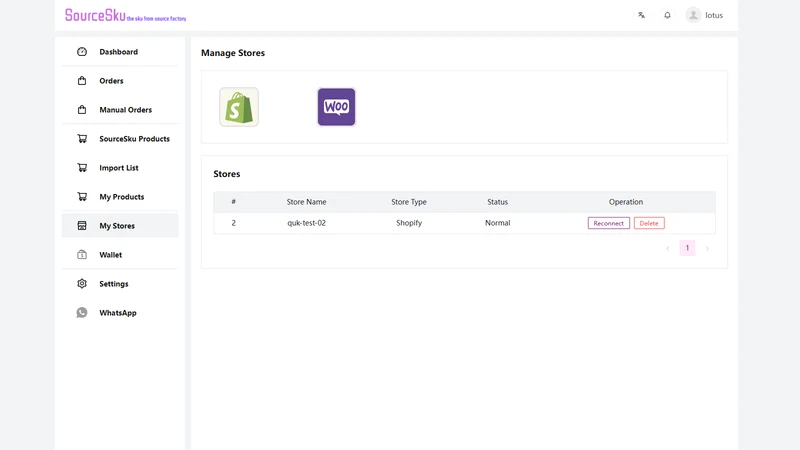Reconnect the quk-test-02 store
Viewport: 800px width, 450px height.
609,223
